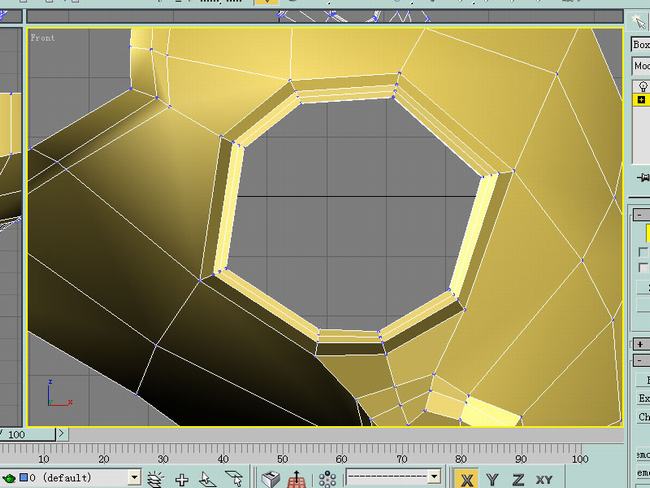The height and width of the screenshot is (488, 650).
Task: Restrict movement to the Z axis
Action: point(518,479)
